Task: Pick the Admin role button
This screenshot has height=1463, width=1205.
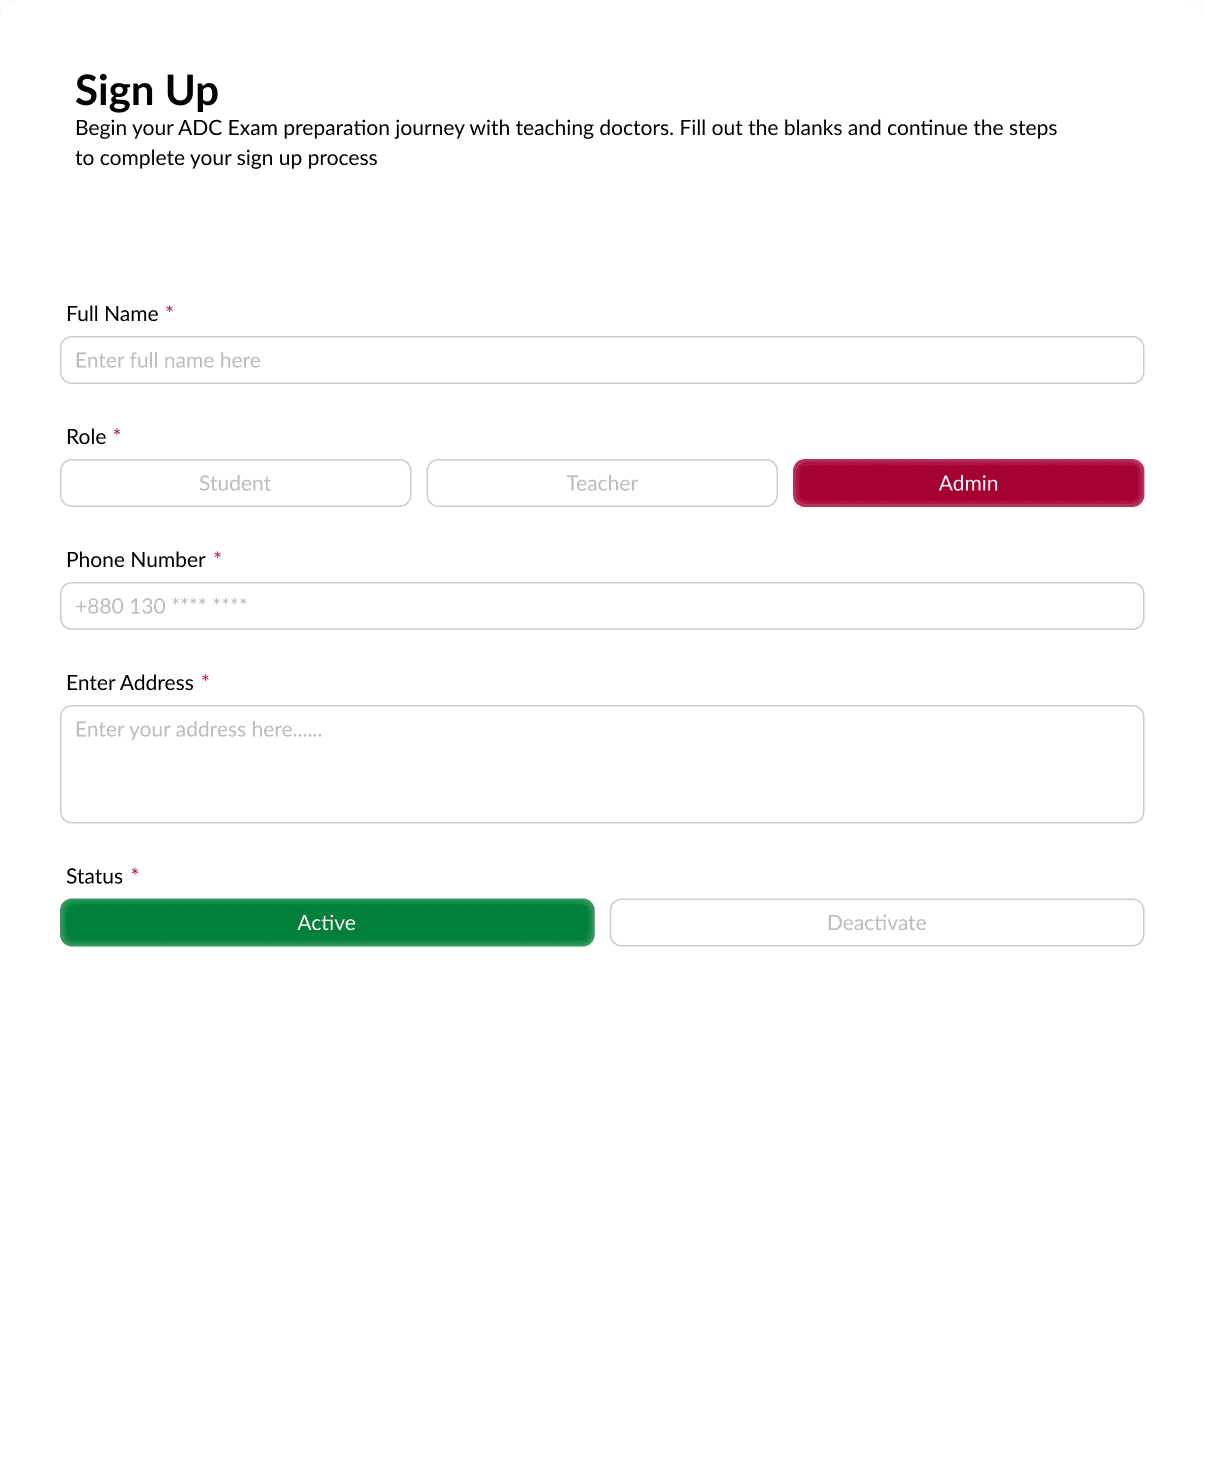Action: point(968,483)
